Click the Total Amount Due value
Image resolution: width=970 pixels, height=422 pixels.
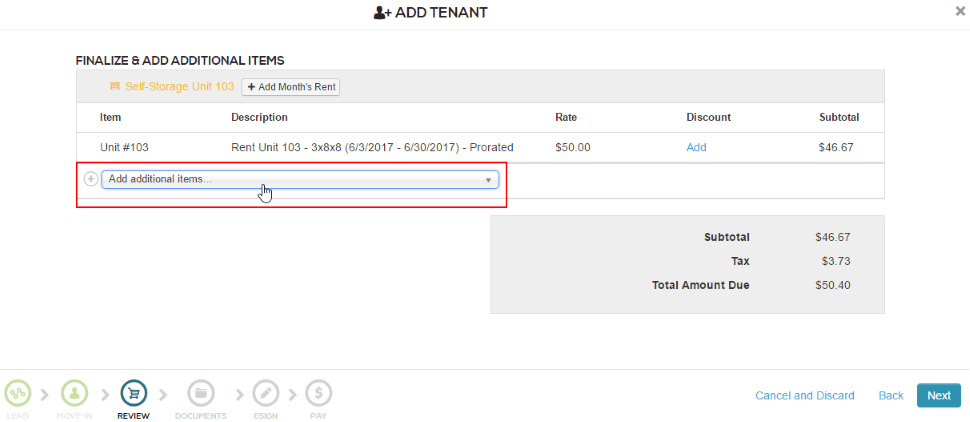[x=834, y=285]
